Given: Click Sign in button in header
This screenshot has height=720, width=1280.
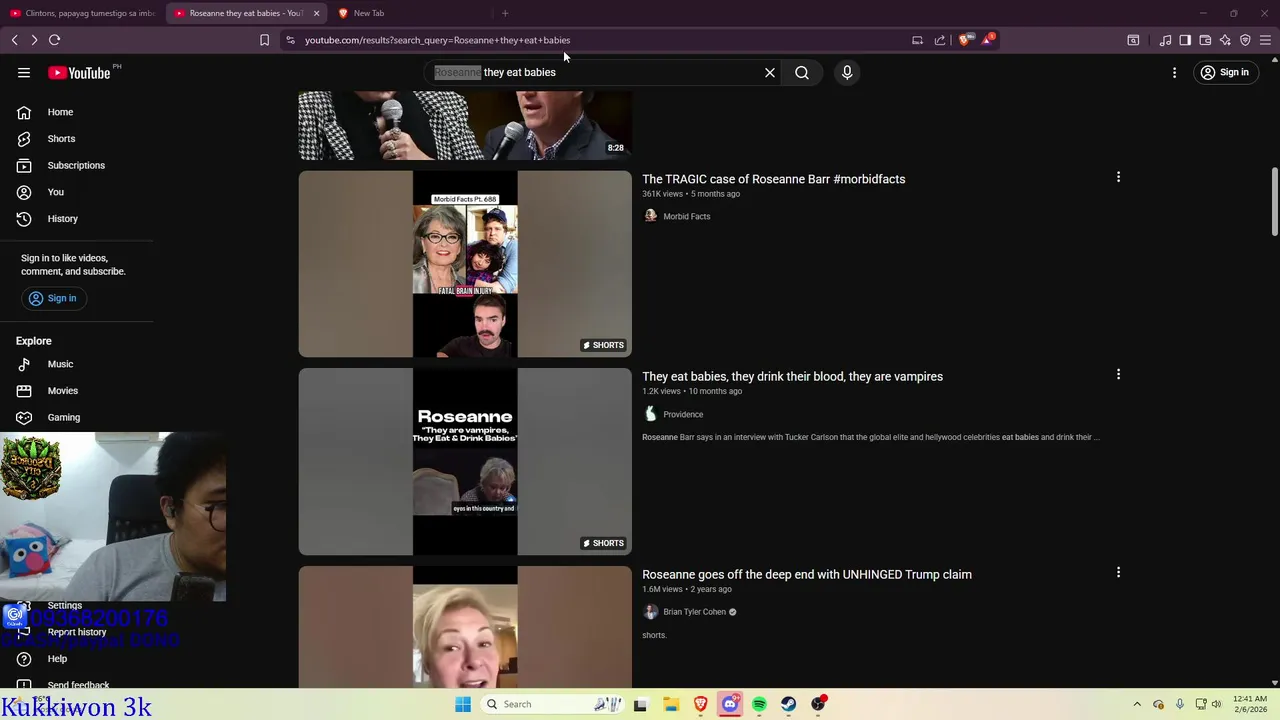Looking at the screenshot, I should coord(1226,72).
